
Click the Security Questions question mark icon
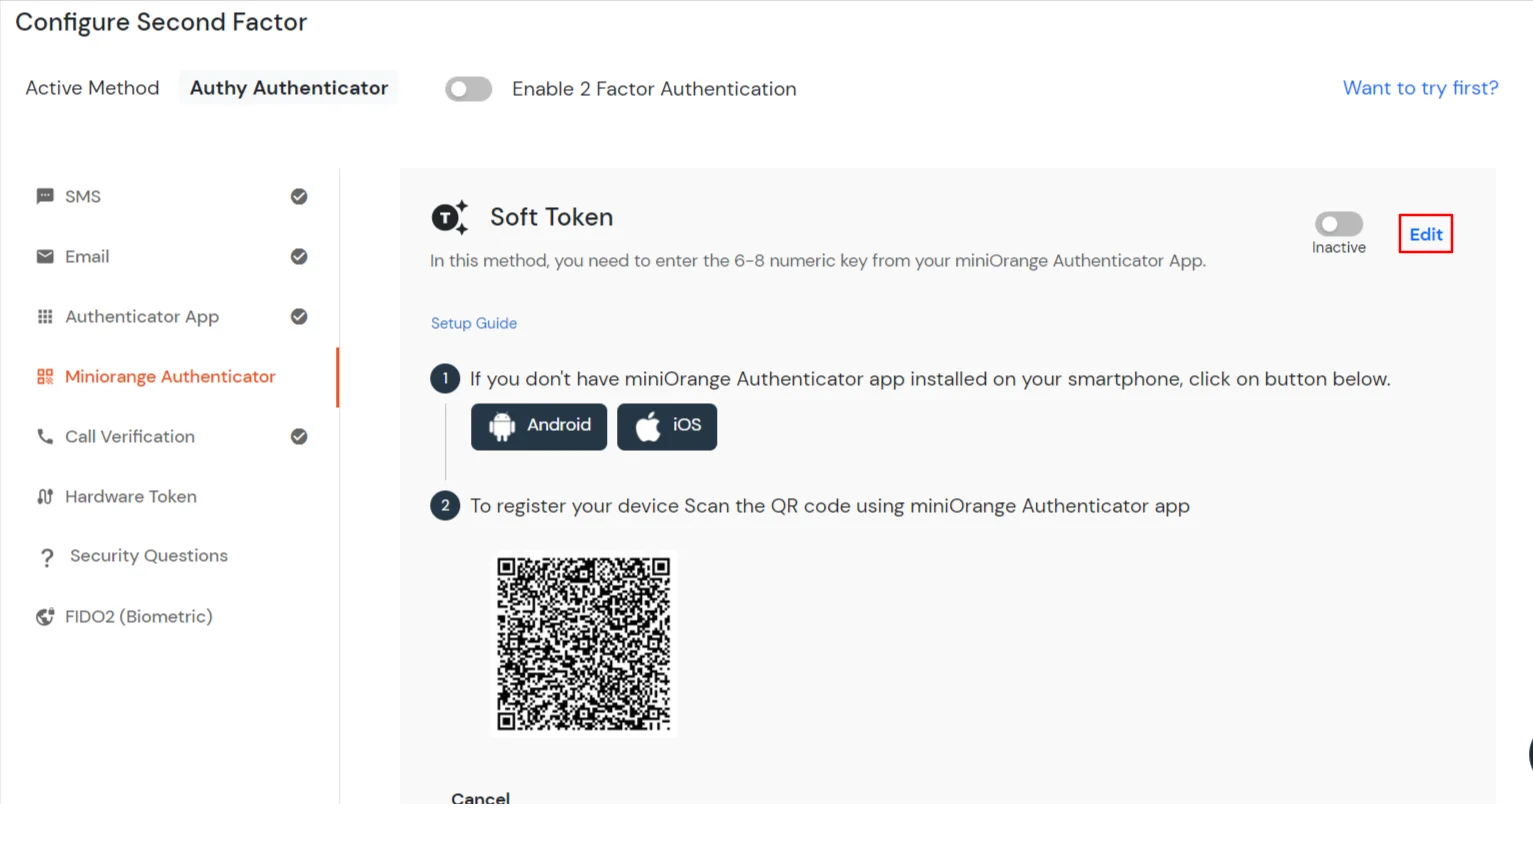tap(47, 556)
